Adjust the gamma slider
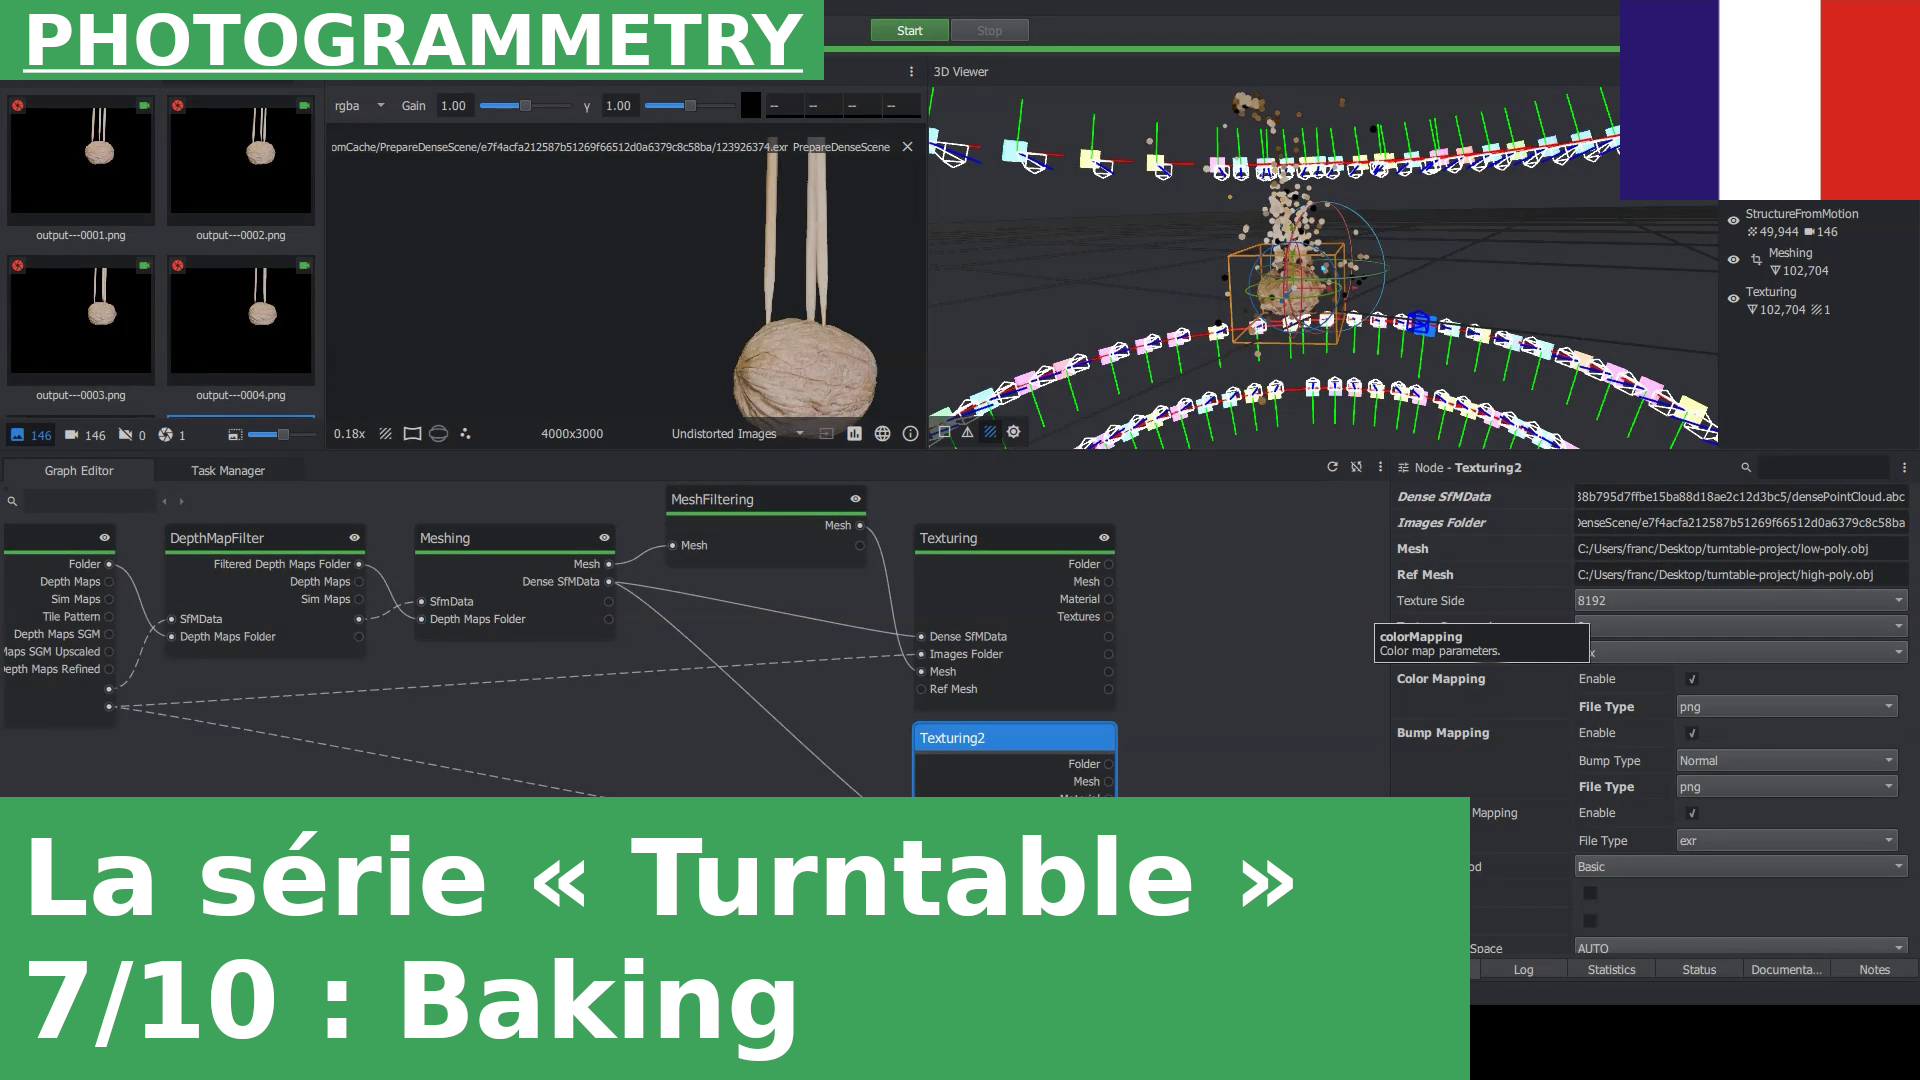1920x1080 pixels. (x=689, y=106)
